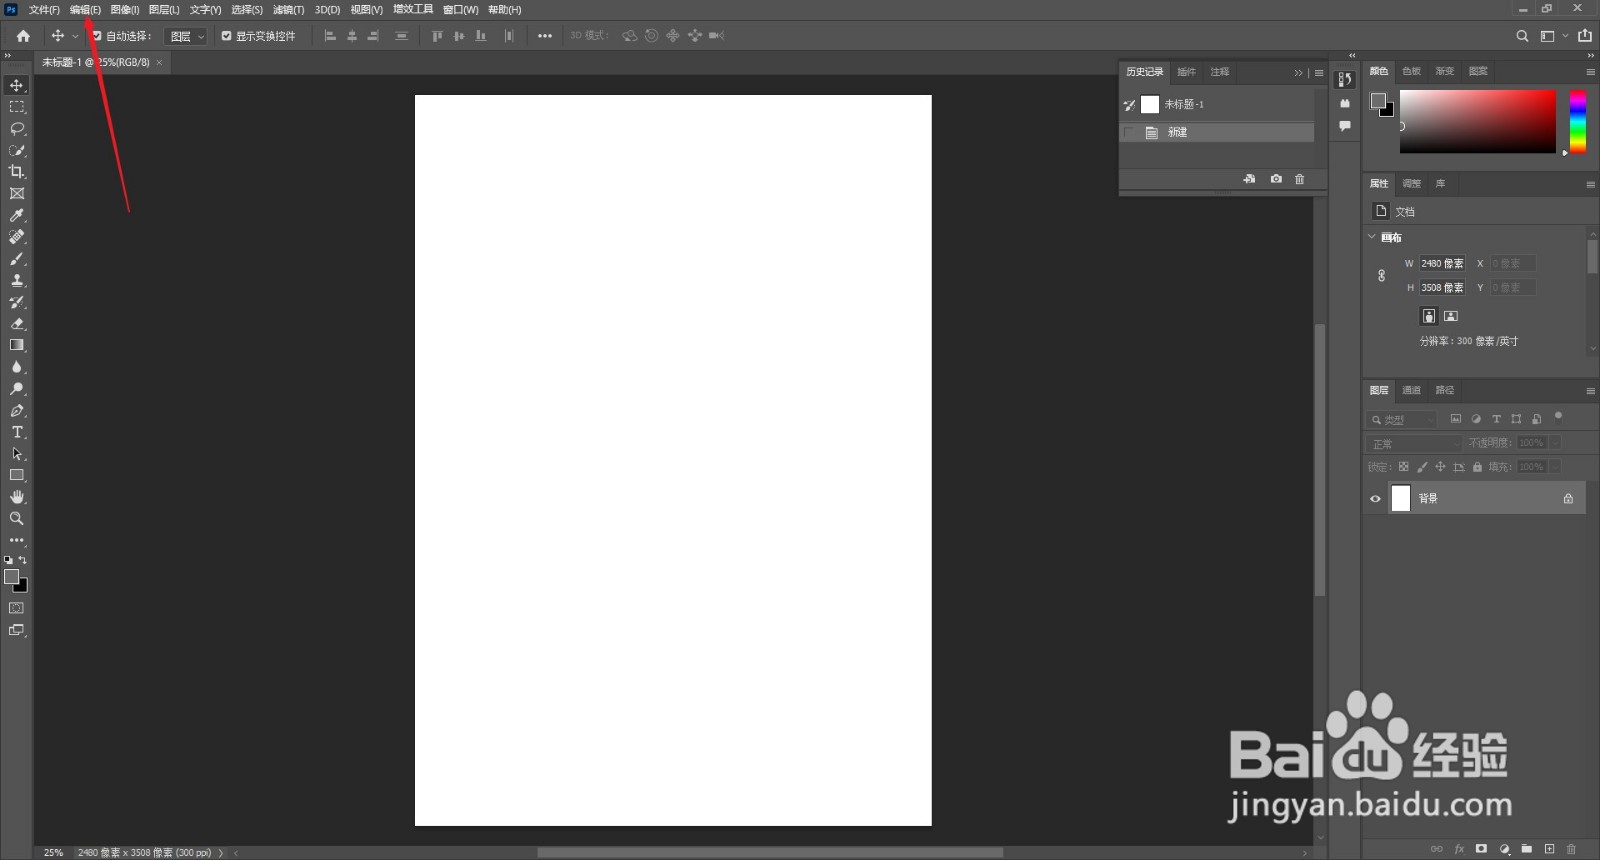This screenshot has height=860, width=1600.
Task: Open the 图像(I) menu
Action: (x=125, y=9)
